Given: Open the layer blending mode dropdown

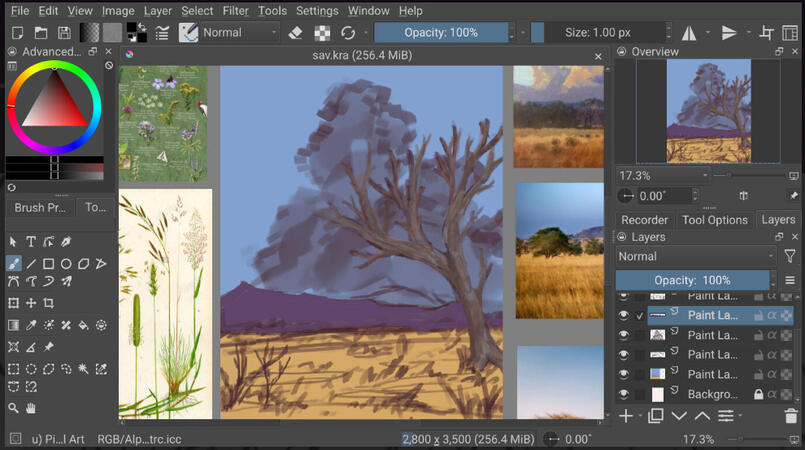Looking at the screenshot, I should pos(696,257).
